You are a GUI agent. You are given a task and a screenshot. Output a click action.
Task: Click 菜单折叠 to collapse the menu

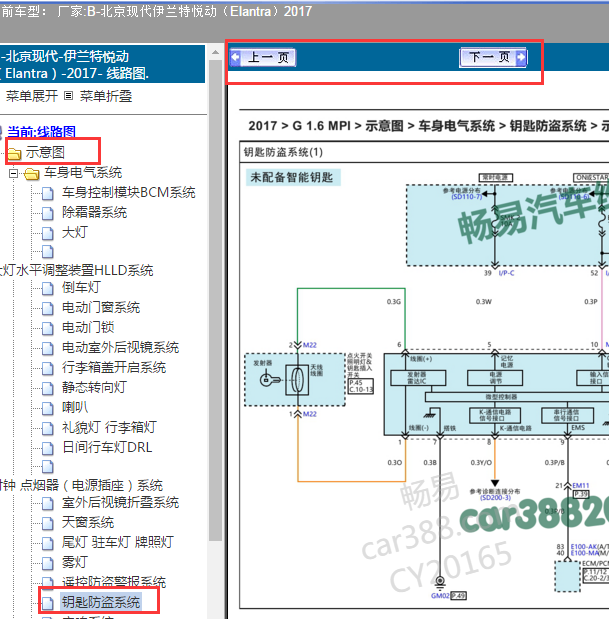point(106,96)
